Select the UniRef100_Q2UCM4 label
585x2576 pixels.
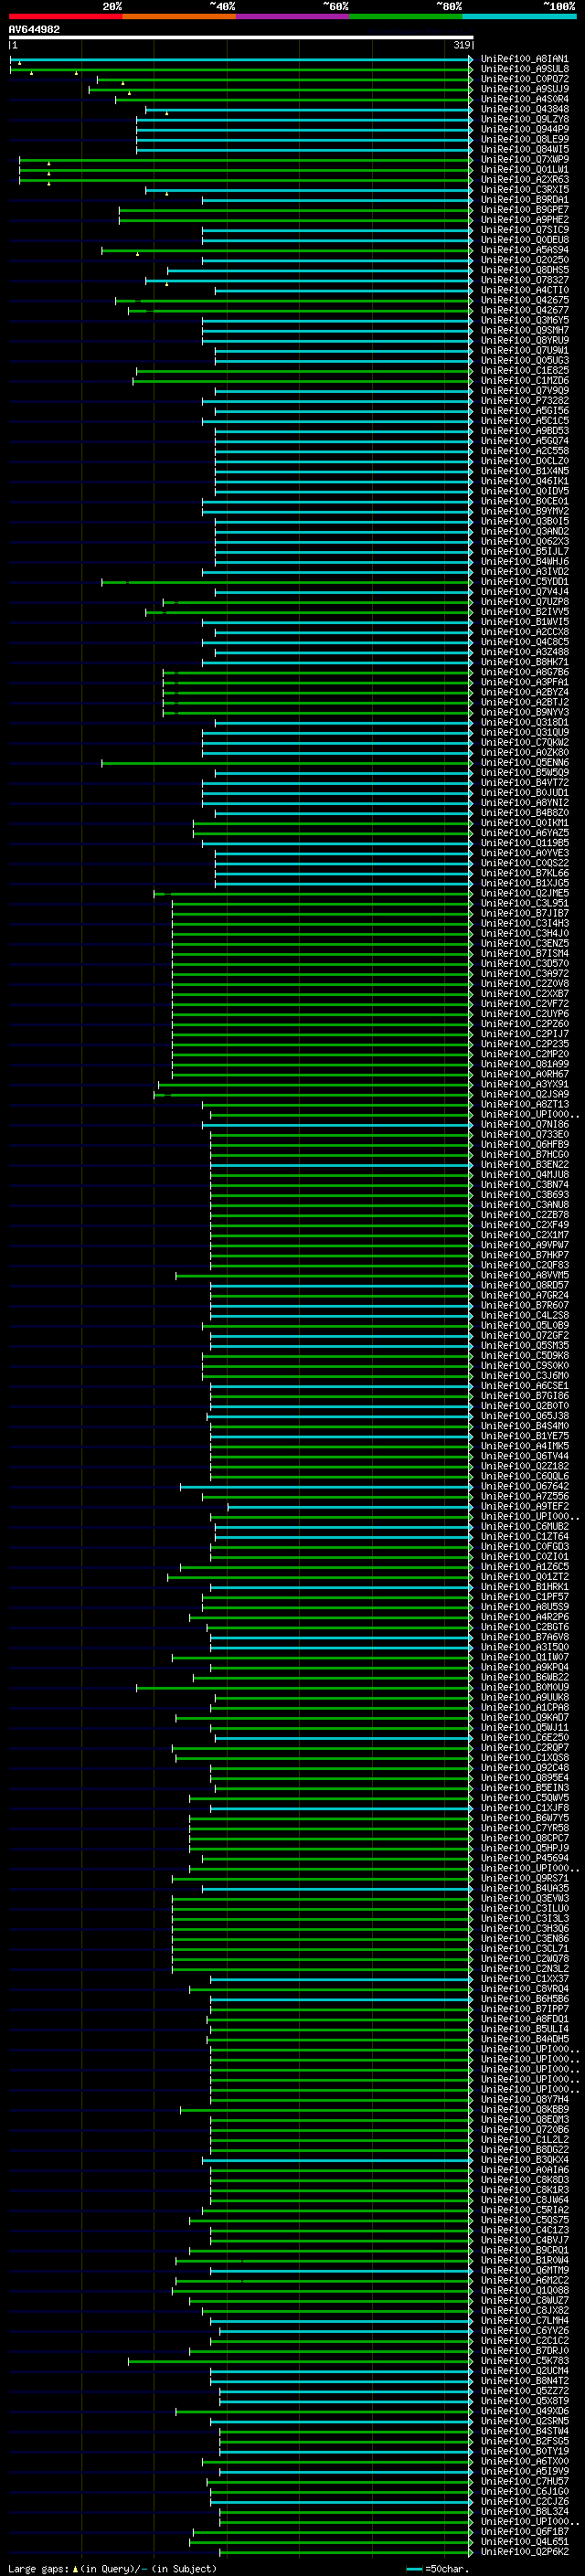pyautogui.click(x=524, y=2370)
